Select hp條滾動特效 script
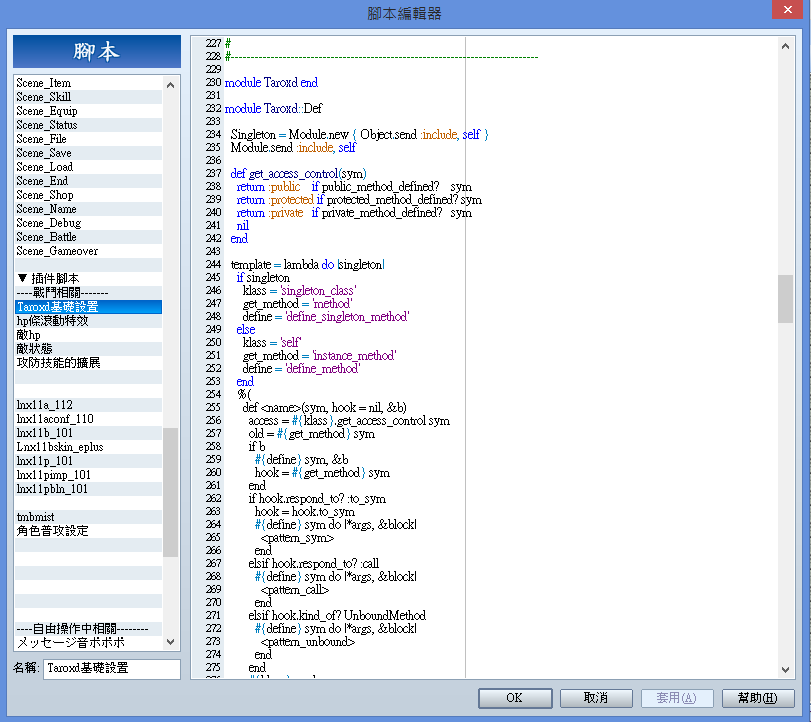 tap(88, 321)
